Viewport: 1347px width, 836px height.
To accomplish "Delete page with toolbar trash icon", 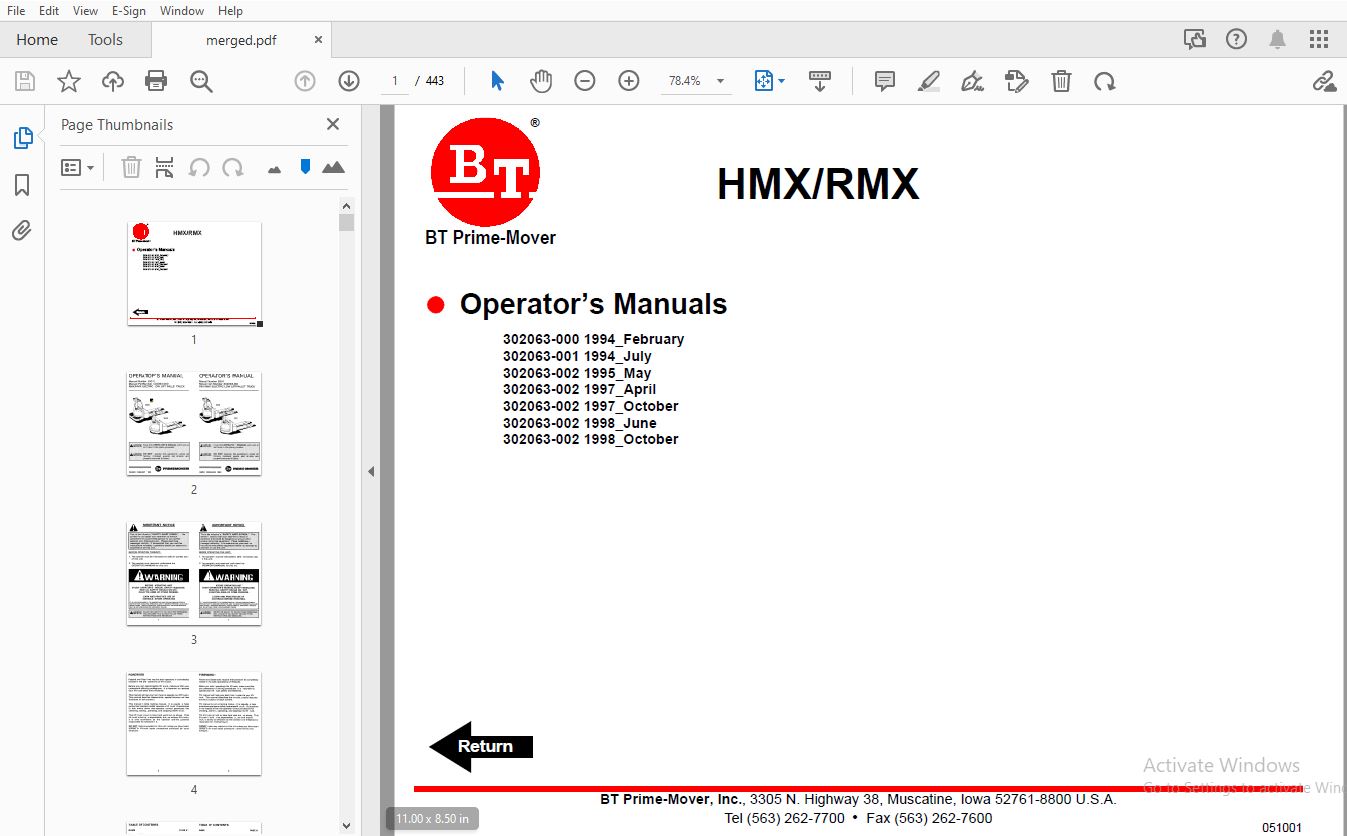I will pyautogui.click(x=1062, y=81).
